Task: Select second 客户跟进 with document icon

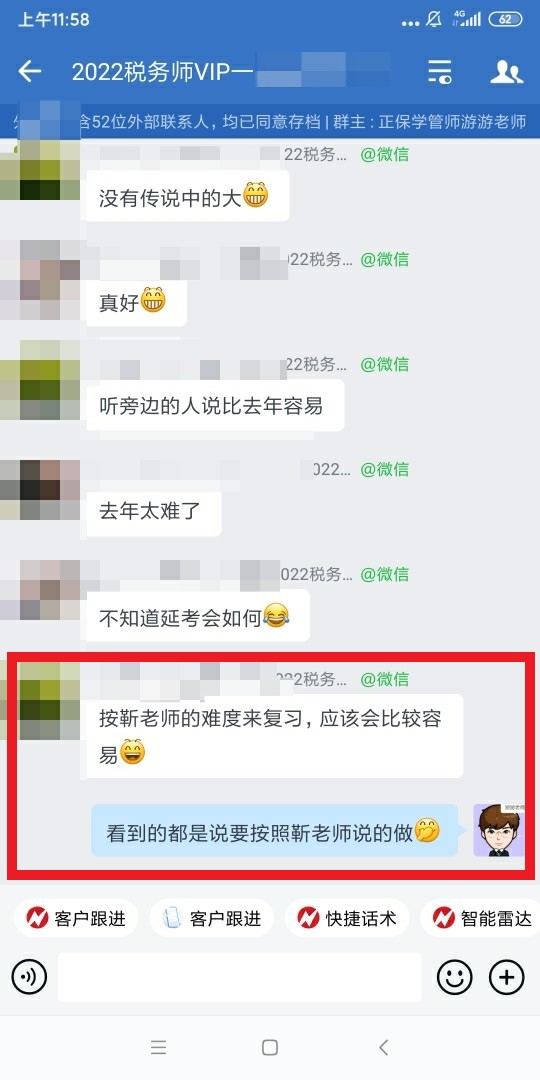Action: 211,918
